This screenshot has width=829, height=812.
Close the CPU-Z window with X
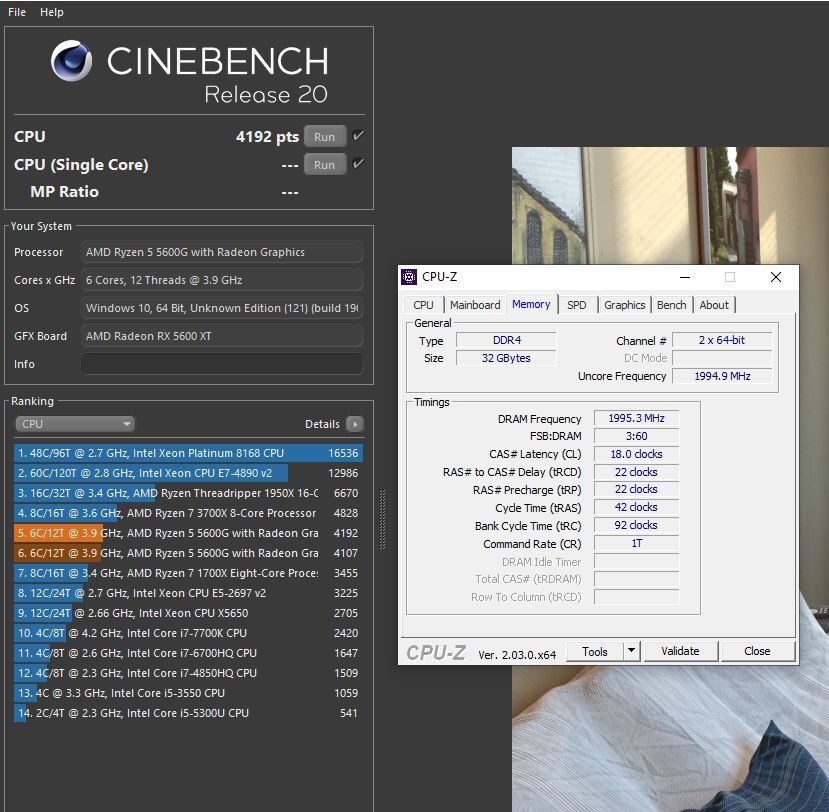click(776, 277)
